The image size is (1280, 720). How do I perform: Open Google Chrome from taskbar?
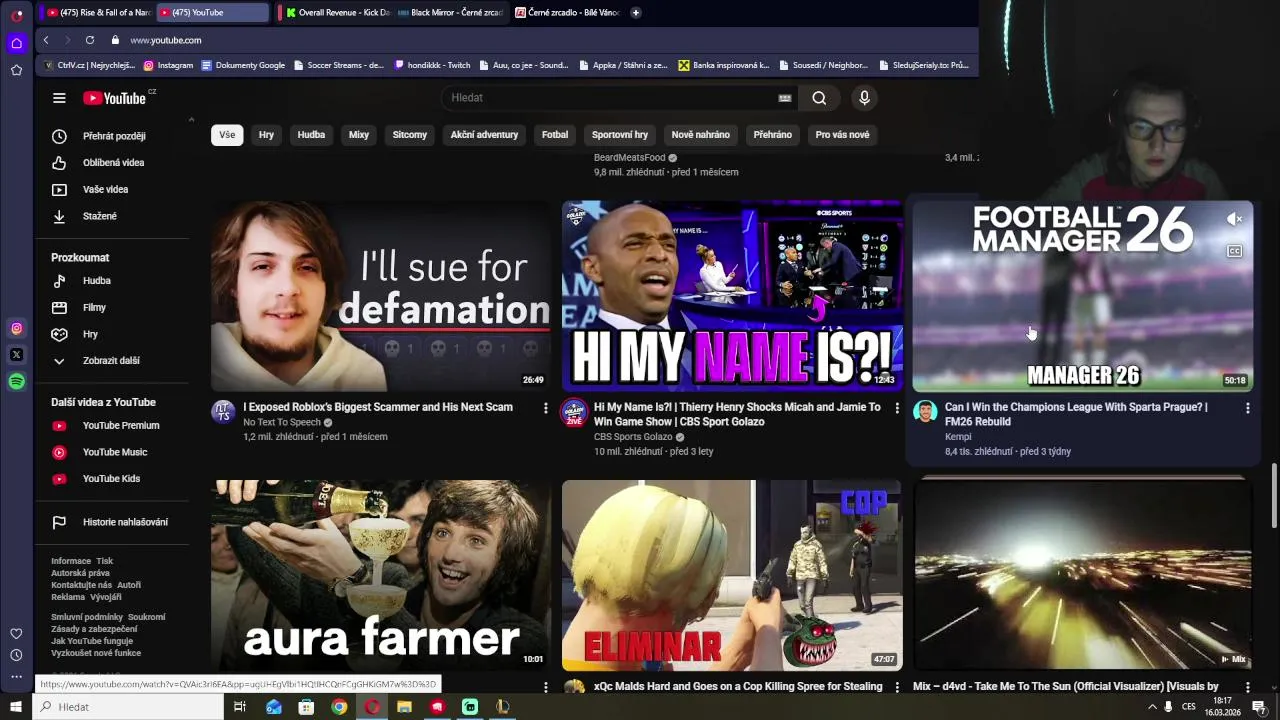(339, 707)
